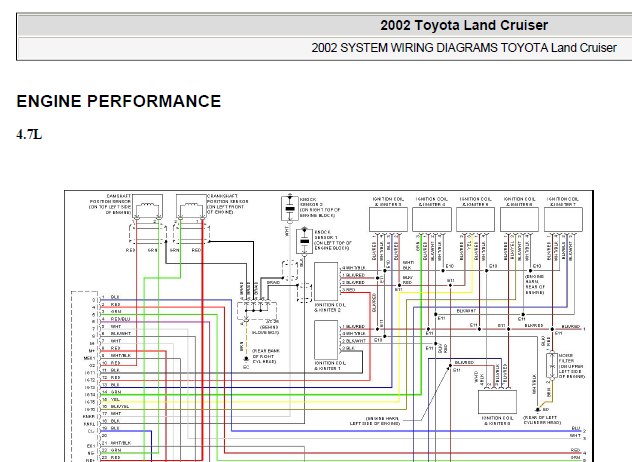Click the "(Rear bank of right cyl head)" ground note
This screenshot has height=462, width=632.
pyautogui.click(x=266, y=356)
